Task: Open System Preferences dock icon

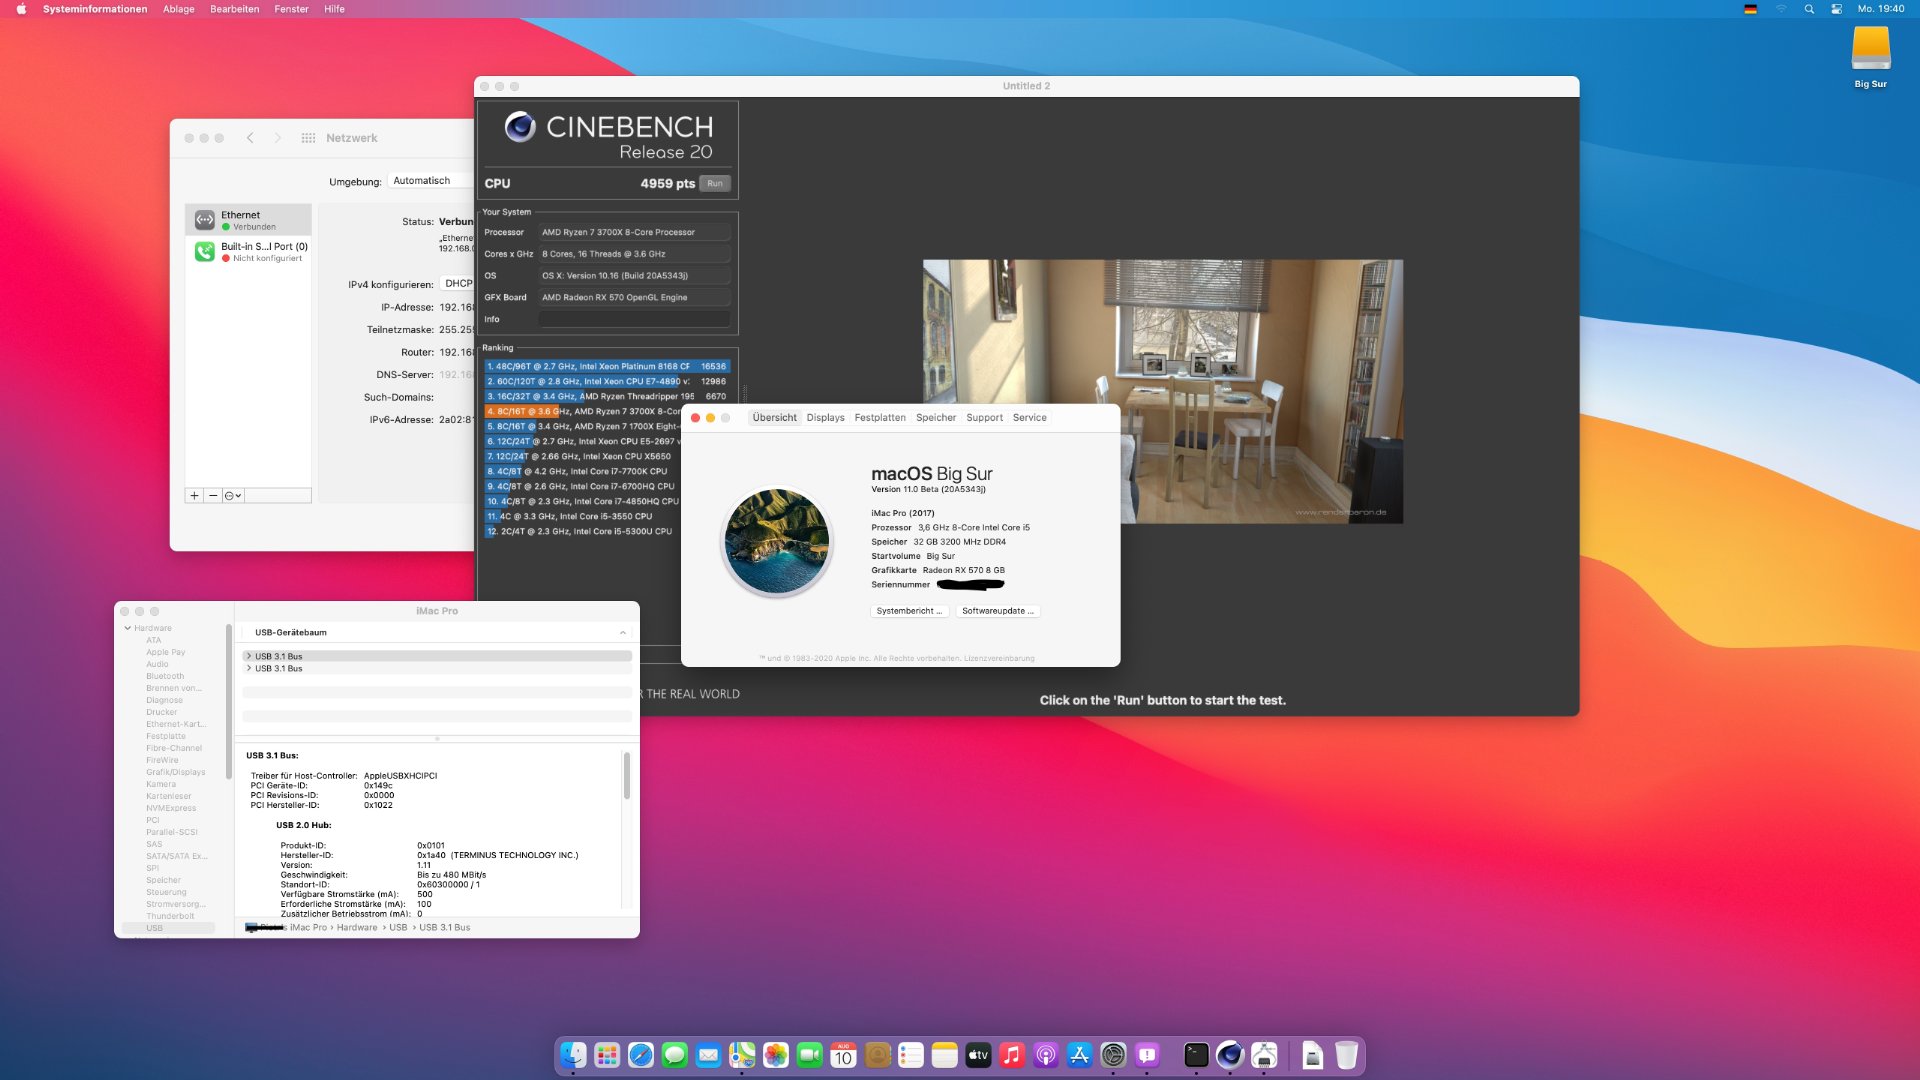Action: [x=1113, y=1055]
